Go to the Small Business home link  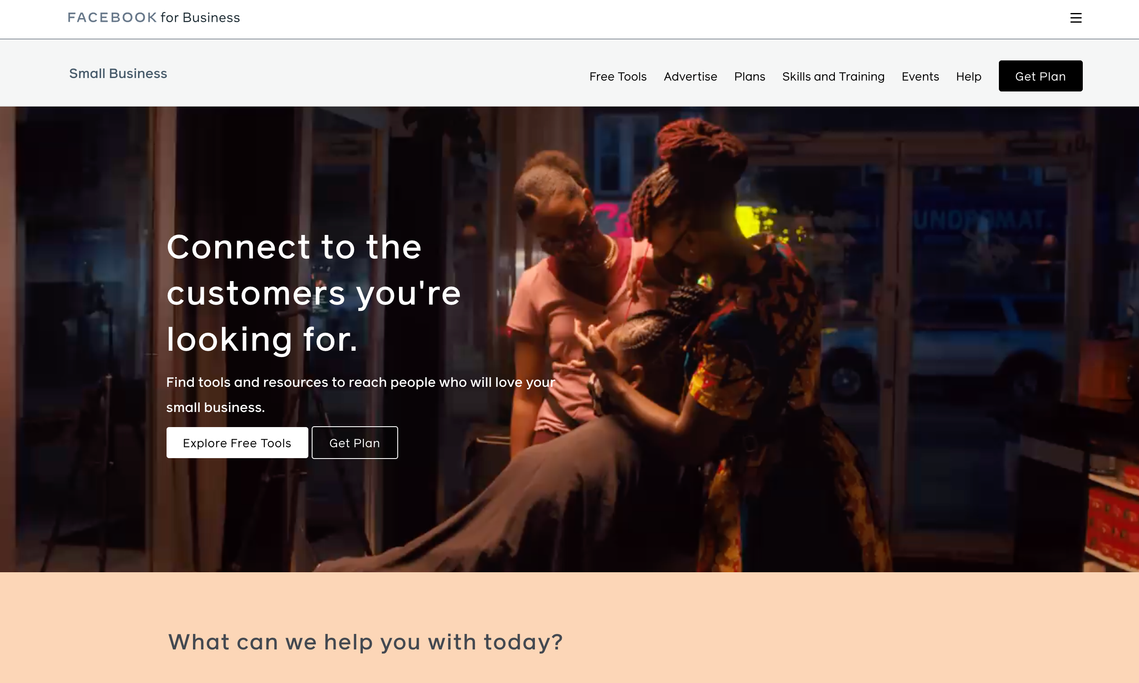tap(118, 73)
